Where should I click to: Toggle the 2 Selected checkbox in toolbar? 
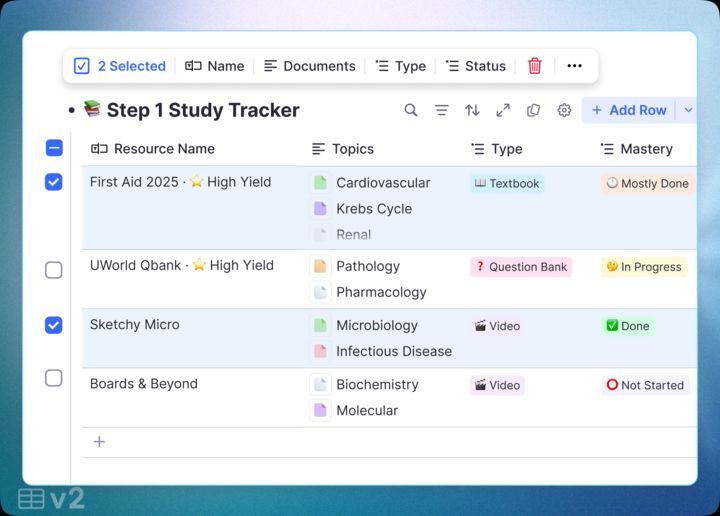[x=81, y=66]
